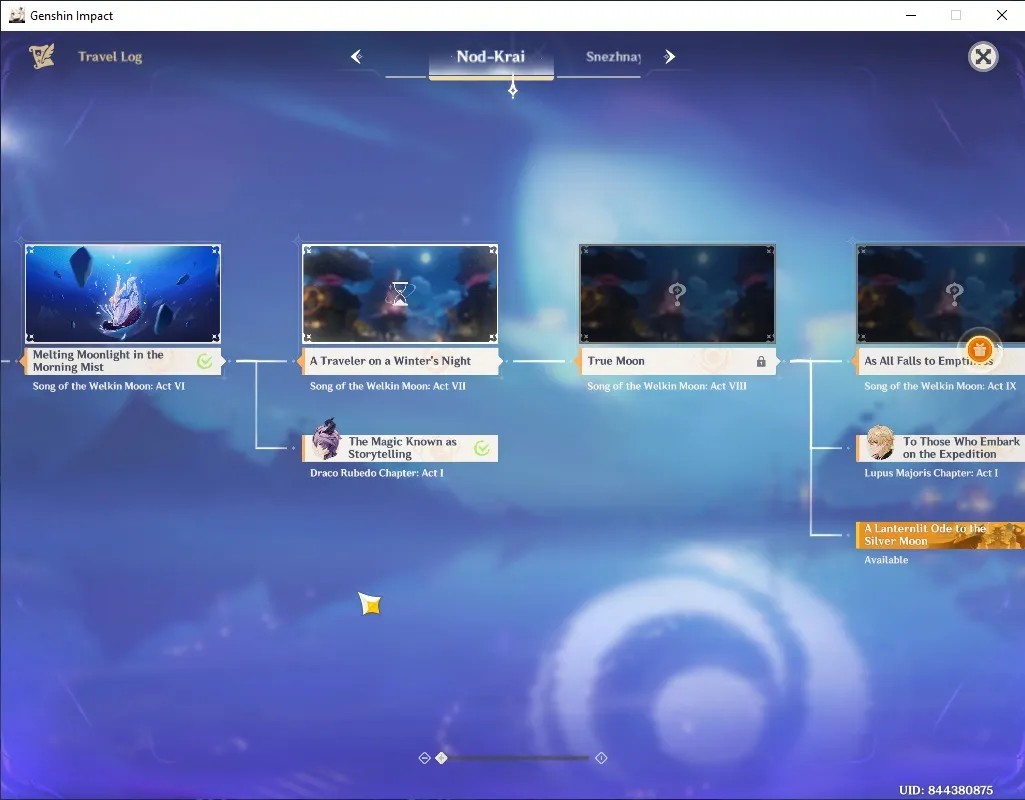Click the Travel Log book icon
Viewport: 1025px width, 800px height.
(42, 56)
